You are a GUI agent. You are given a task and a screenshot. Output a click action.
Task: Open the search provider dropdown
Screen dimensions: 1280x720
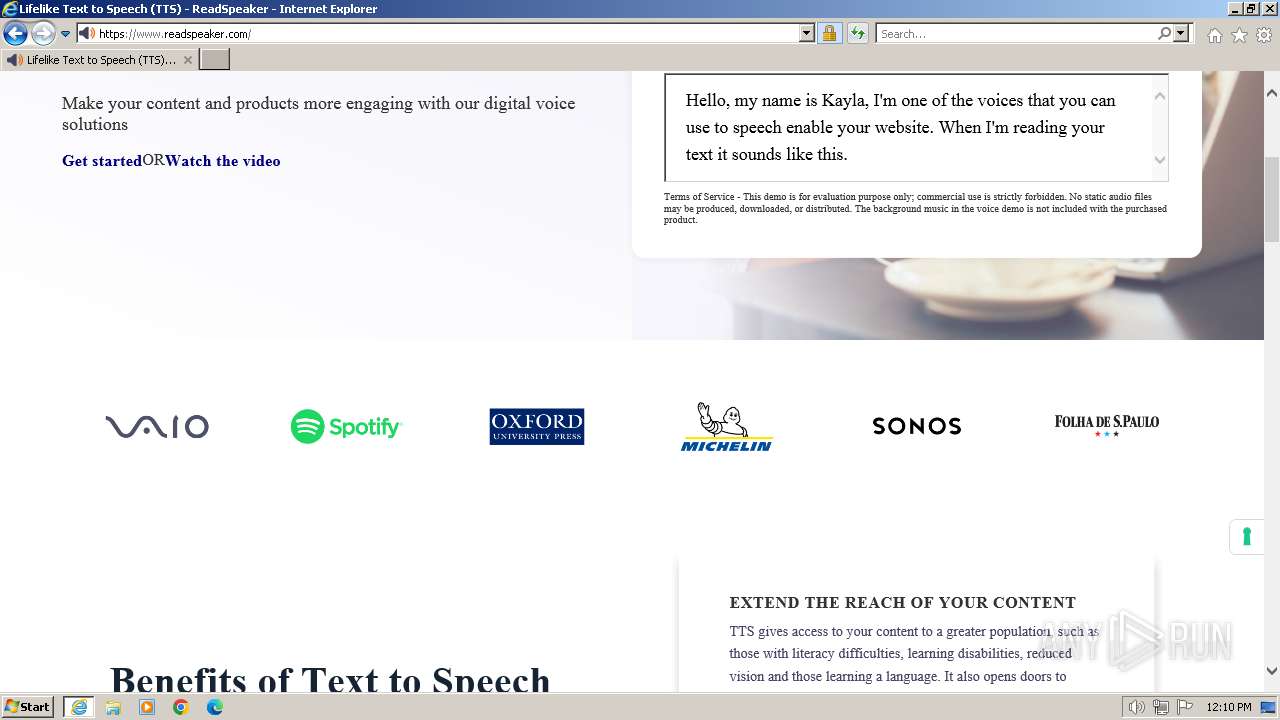(x=1181, y=34)
